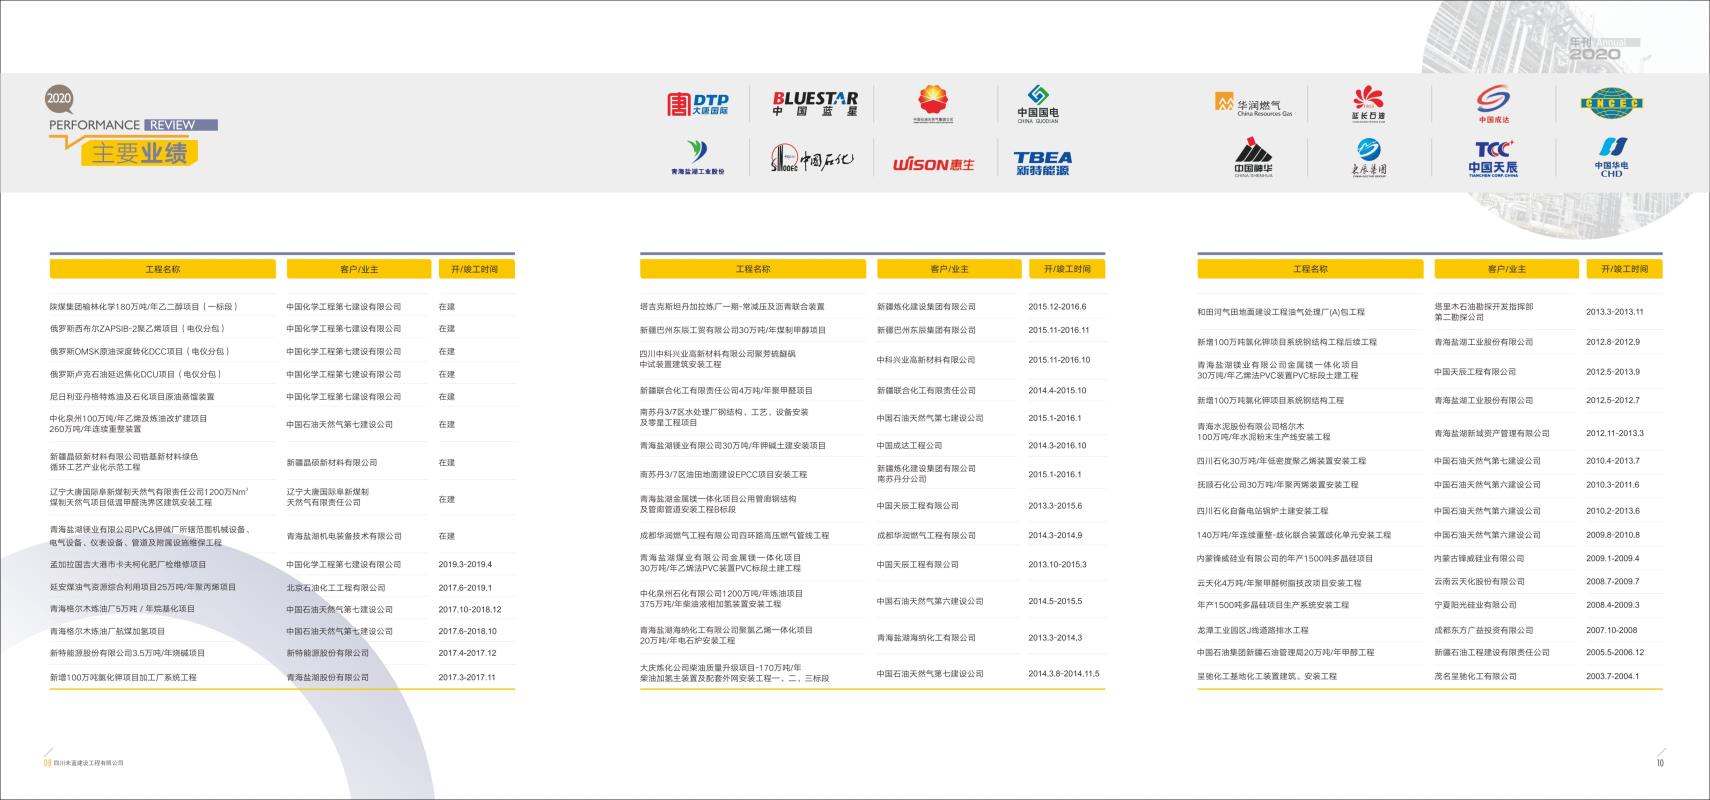Select the 龙潭工业园区J线道路排水工程 entry
Image resolution: width=1710 pixels, height=800 pixels.
(x=1253, y=631)
